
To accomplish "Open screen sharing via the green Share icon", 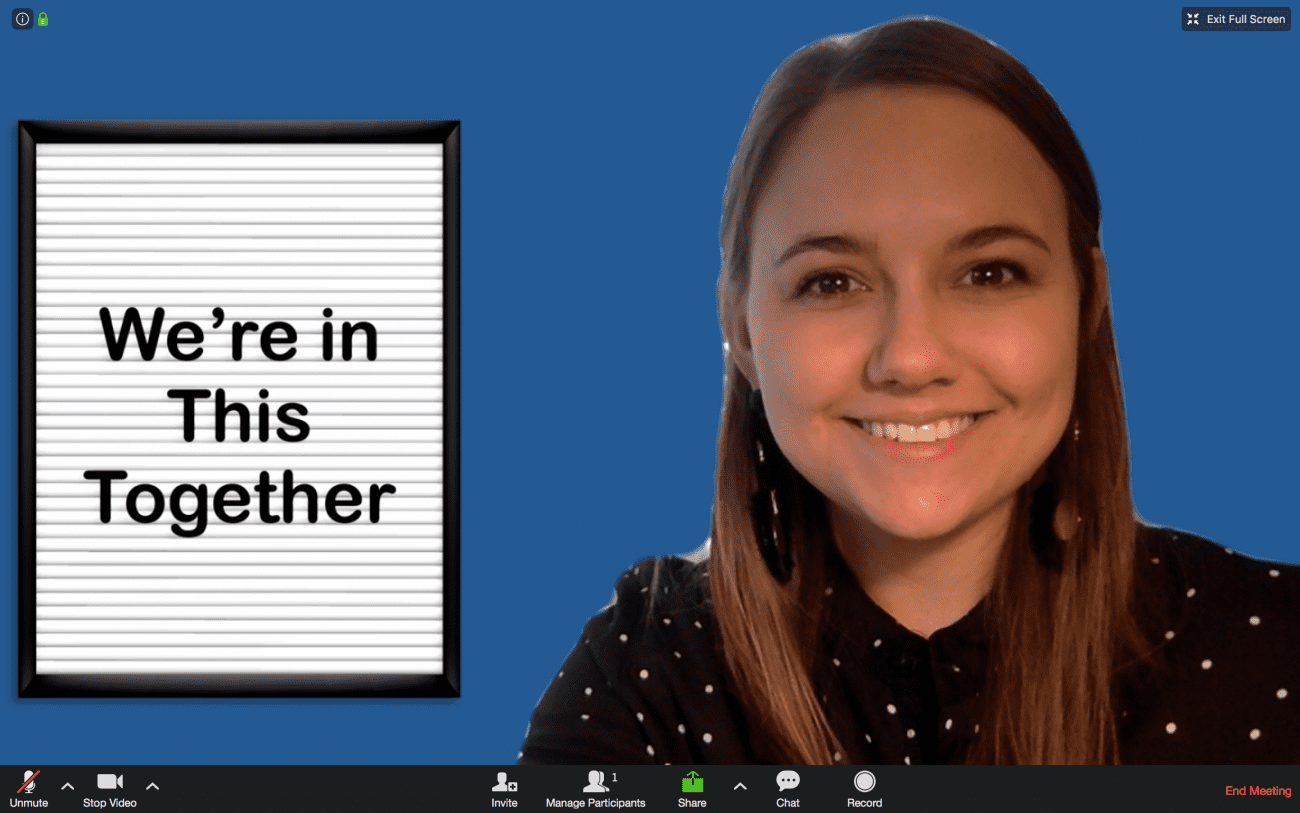I will [x=691, y=780].
